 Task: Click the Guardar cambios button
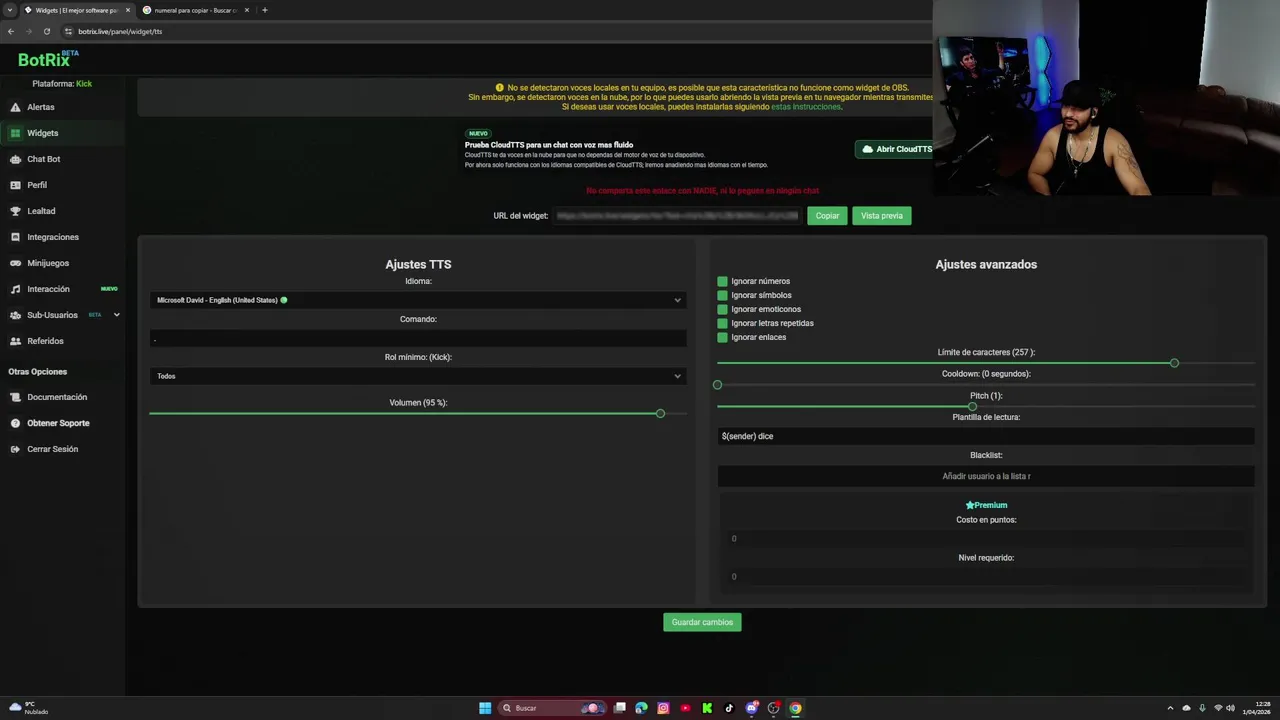pos(702,622)
